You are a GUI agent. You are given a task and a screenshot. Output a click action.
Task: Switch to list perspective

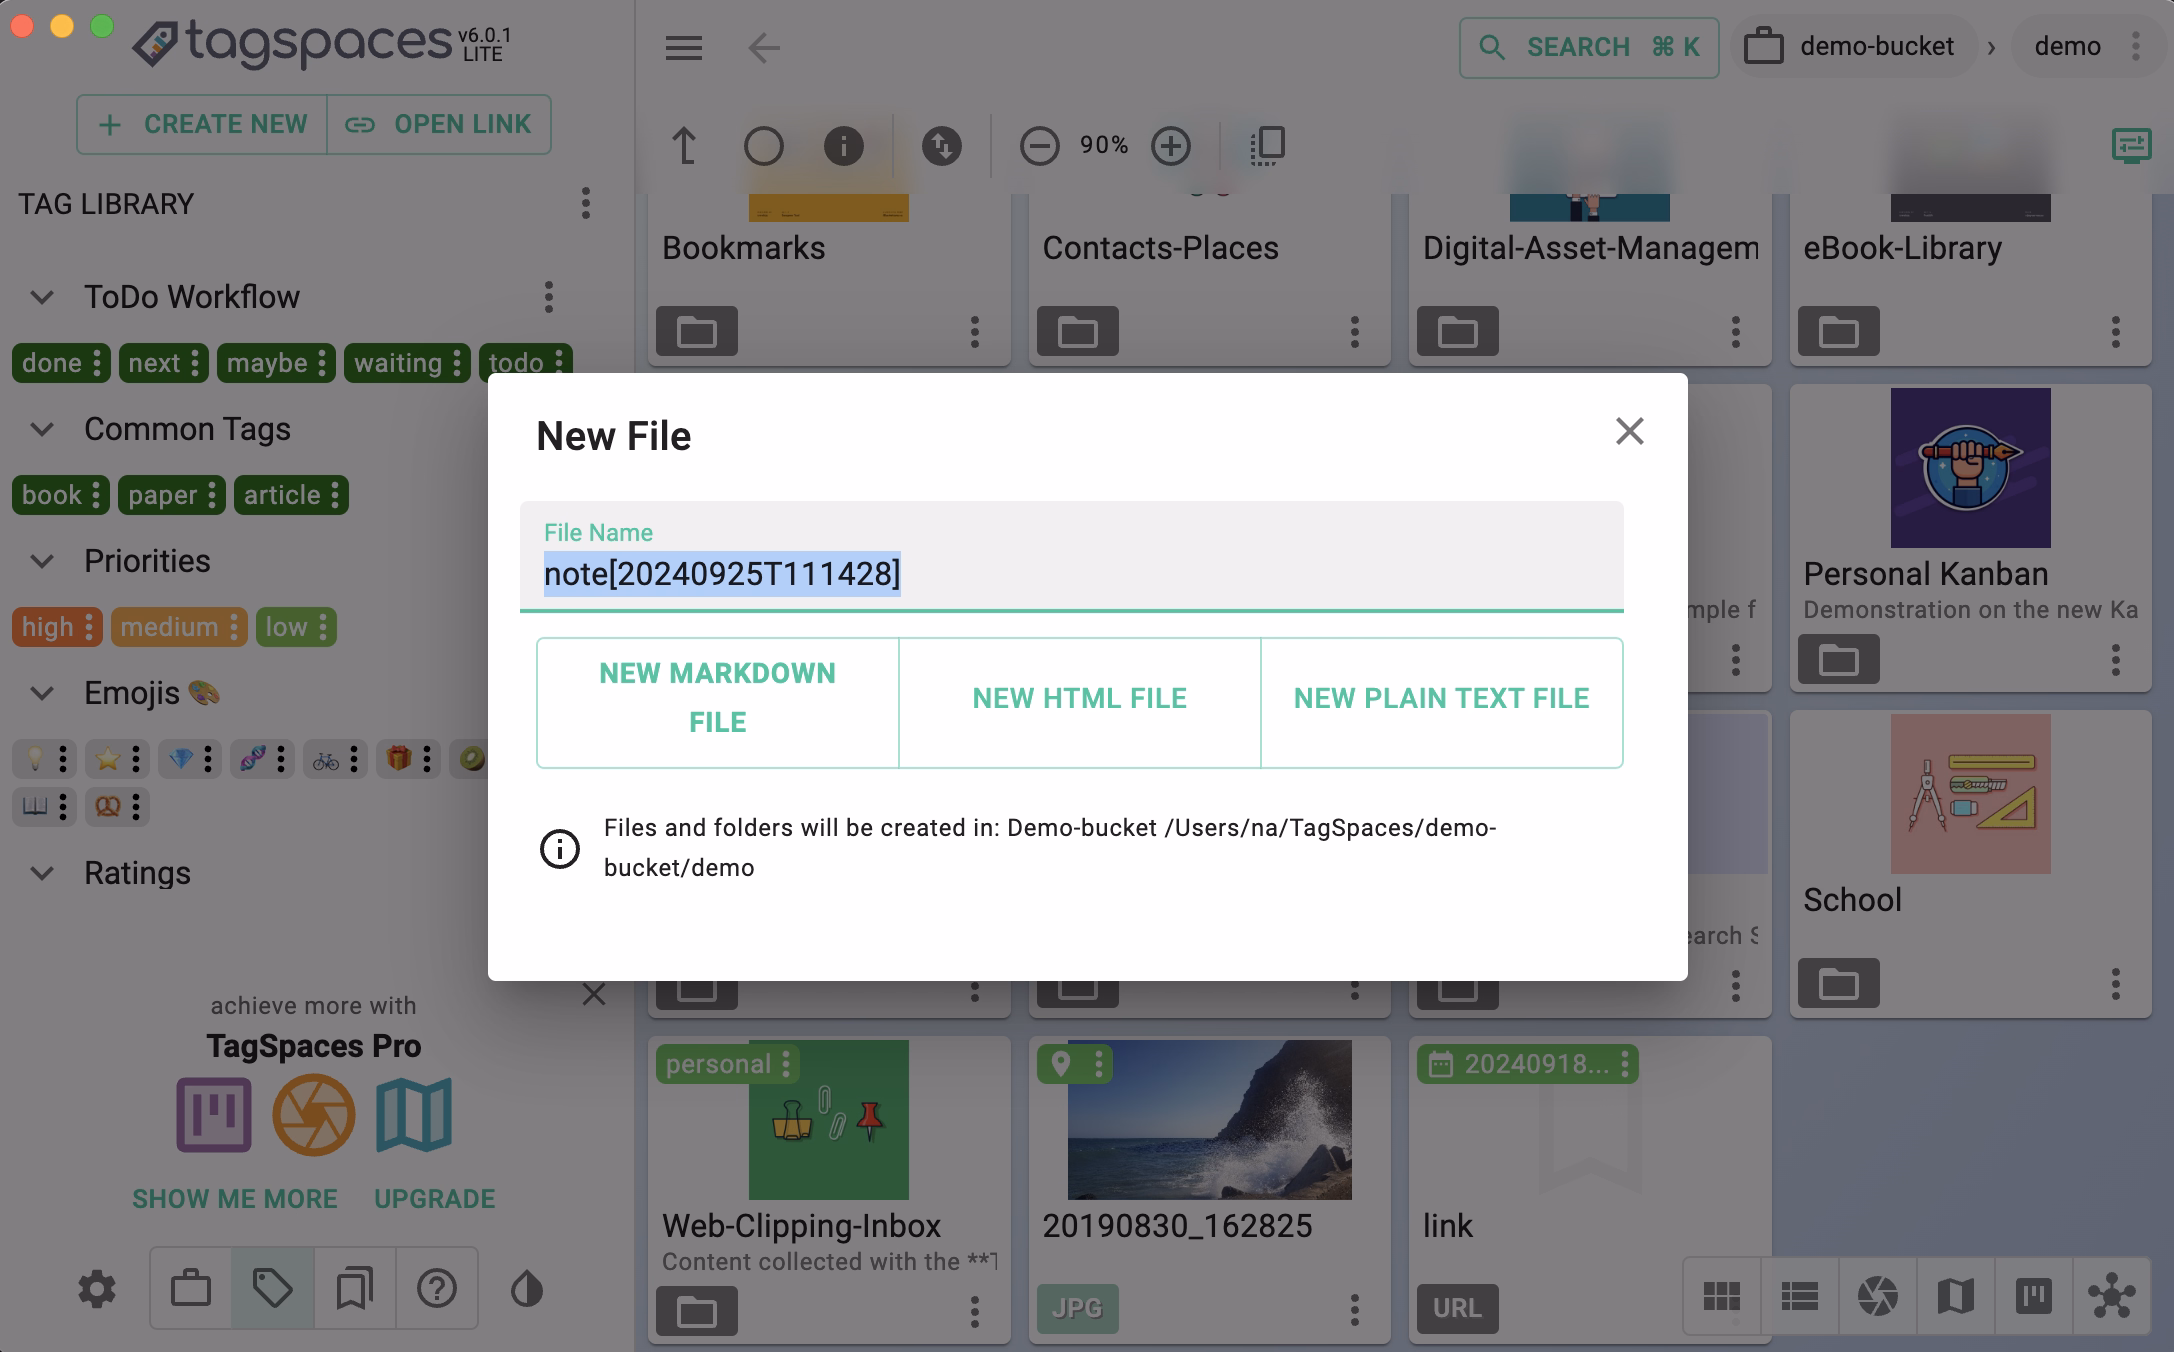pyautogui.click(x=1800, y=1296)
